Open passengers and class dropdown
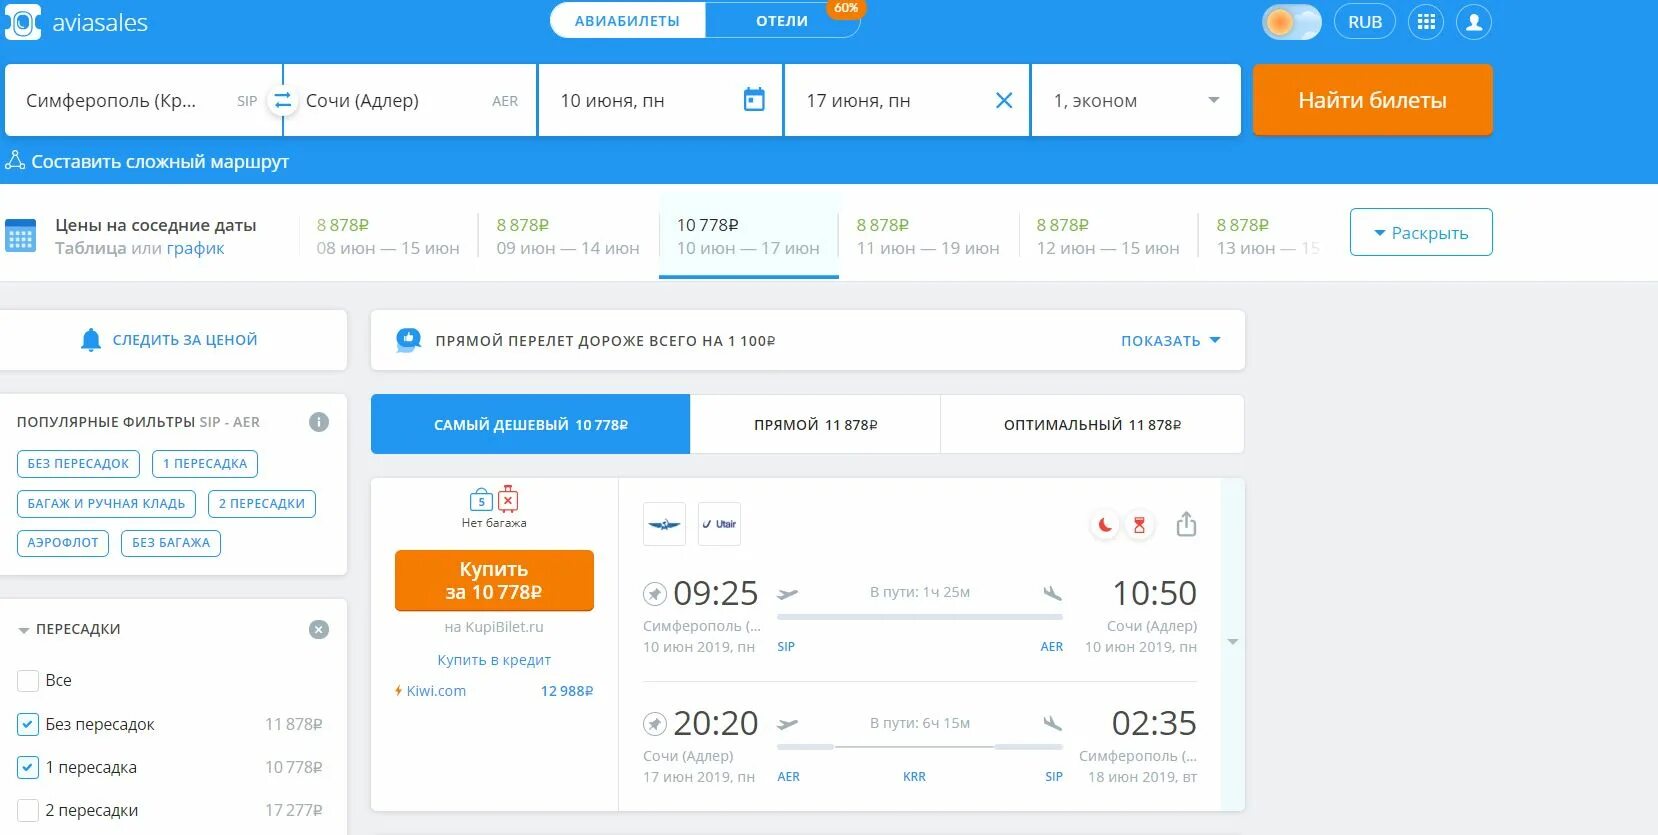 [x=1136, y=100]
